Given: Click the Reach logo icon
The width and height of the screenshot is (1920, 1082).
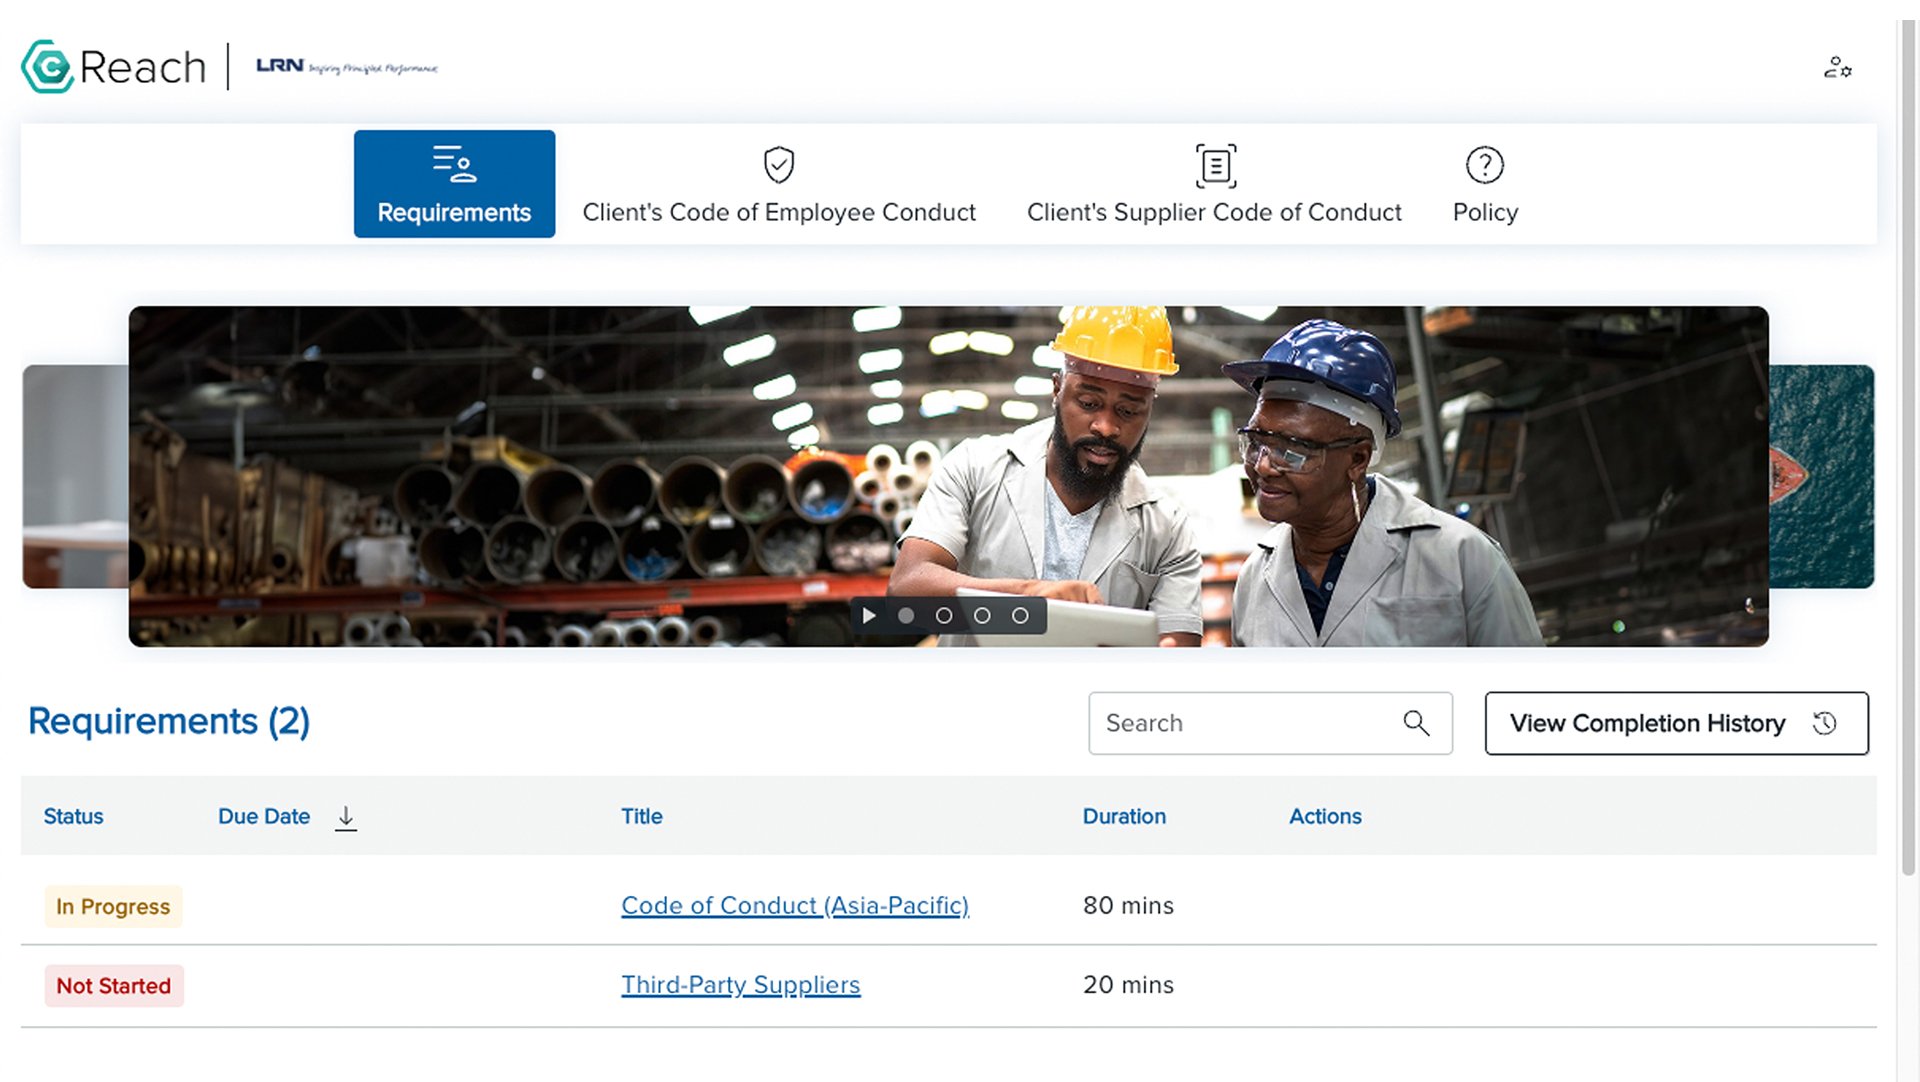Looking at the screenshot, I should 47,67.
